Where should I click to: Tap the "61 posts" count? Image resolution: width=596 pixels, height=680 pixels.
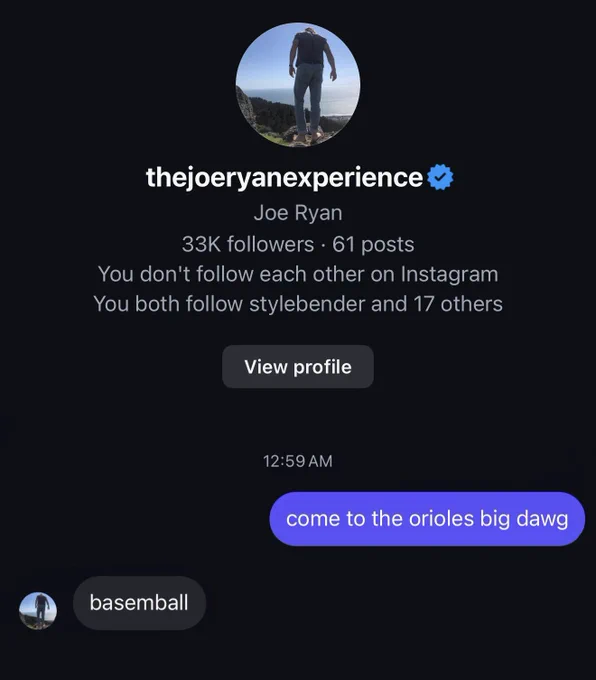tap(373, 244)
